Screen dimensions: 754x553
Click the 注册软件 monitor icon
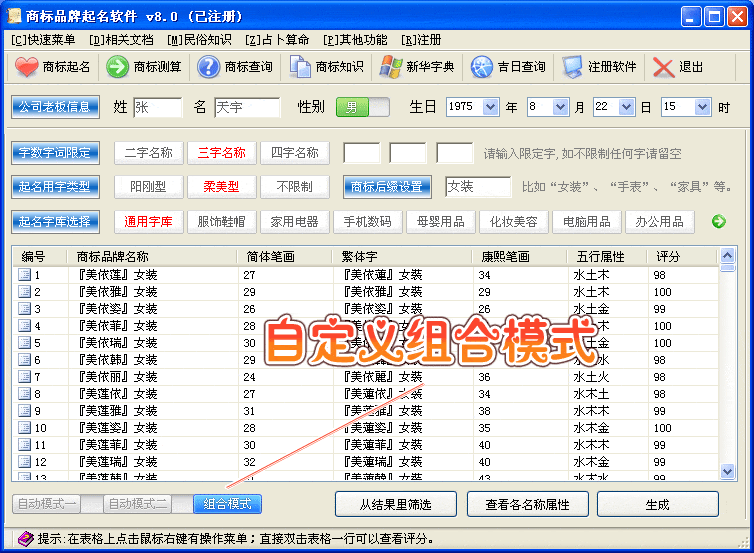pyautogui.click(x=572, y=66)
